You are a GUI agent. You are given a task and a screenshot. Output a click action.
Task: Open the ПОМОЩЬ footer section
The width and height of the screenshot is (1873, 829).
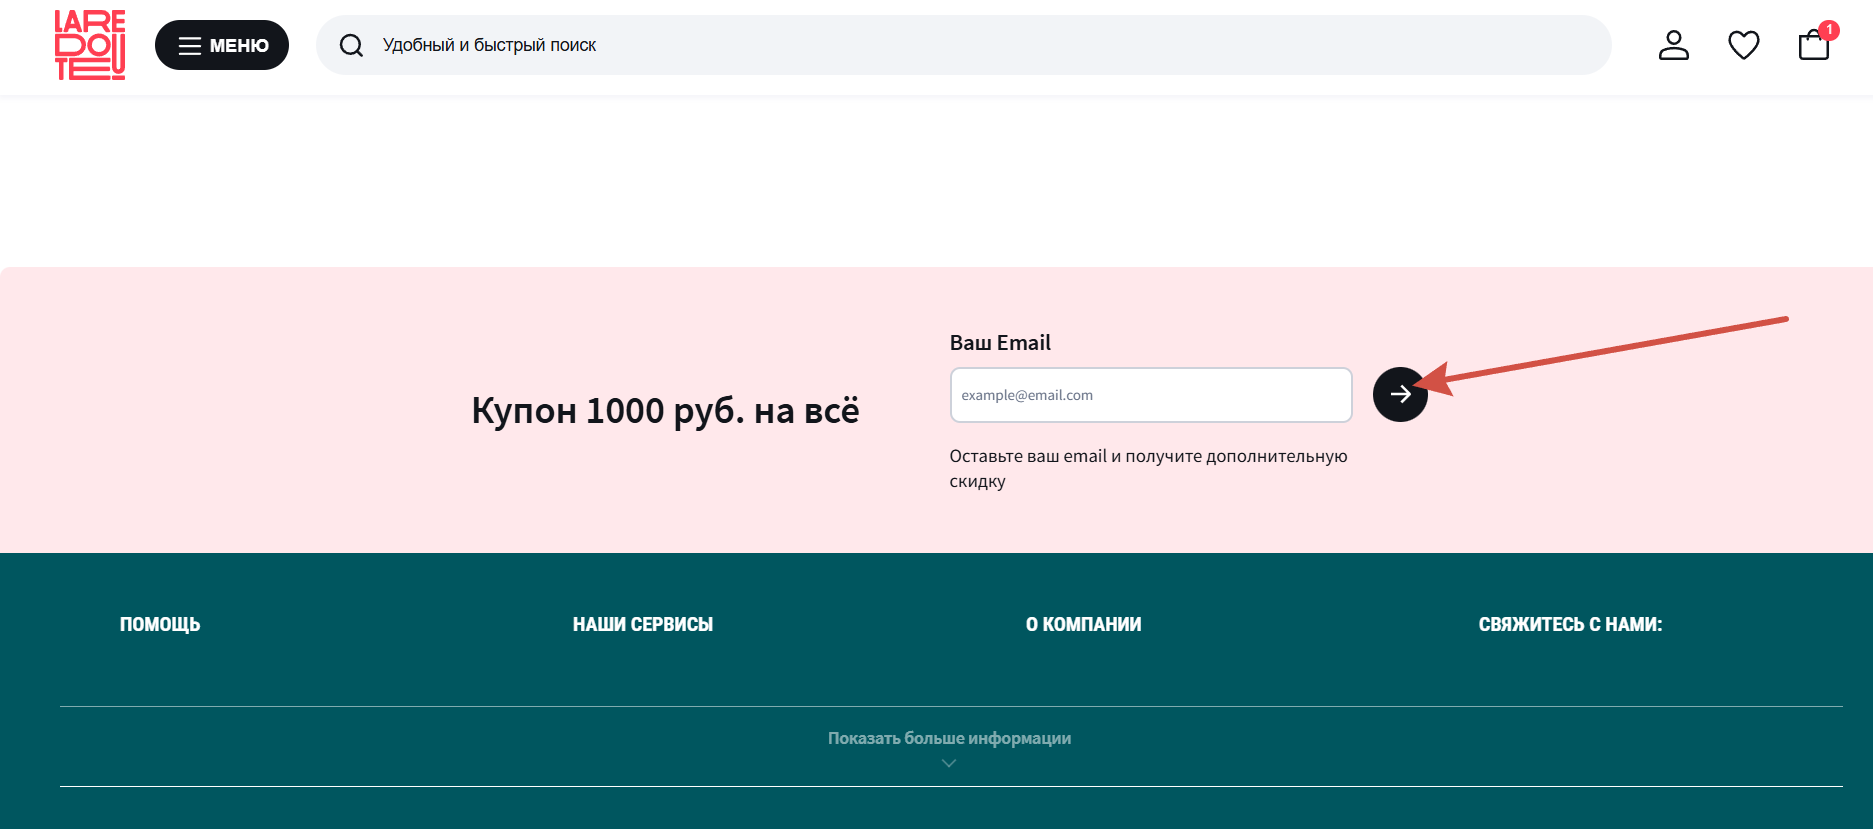pyautogui.click(x=160, y=624)
